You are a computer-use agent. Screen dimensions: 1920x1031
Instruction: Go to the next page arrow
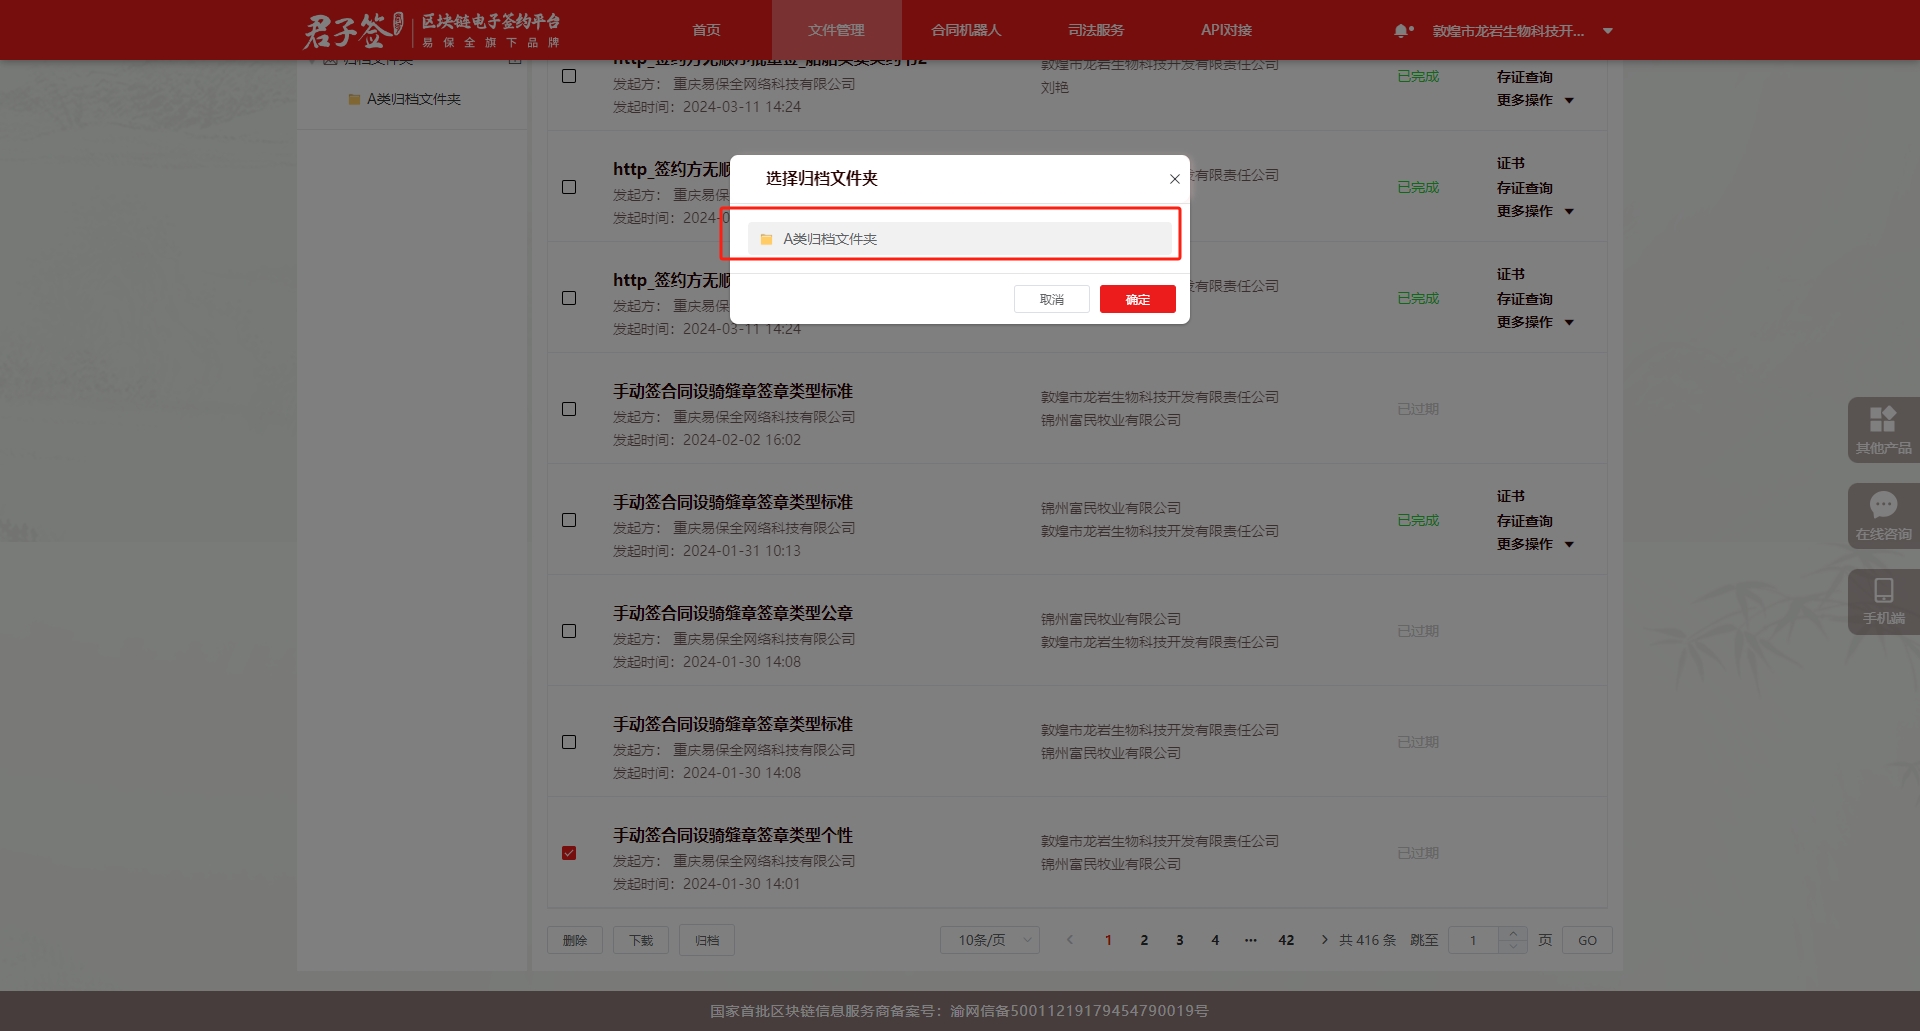1324,940
